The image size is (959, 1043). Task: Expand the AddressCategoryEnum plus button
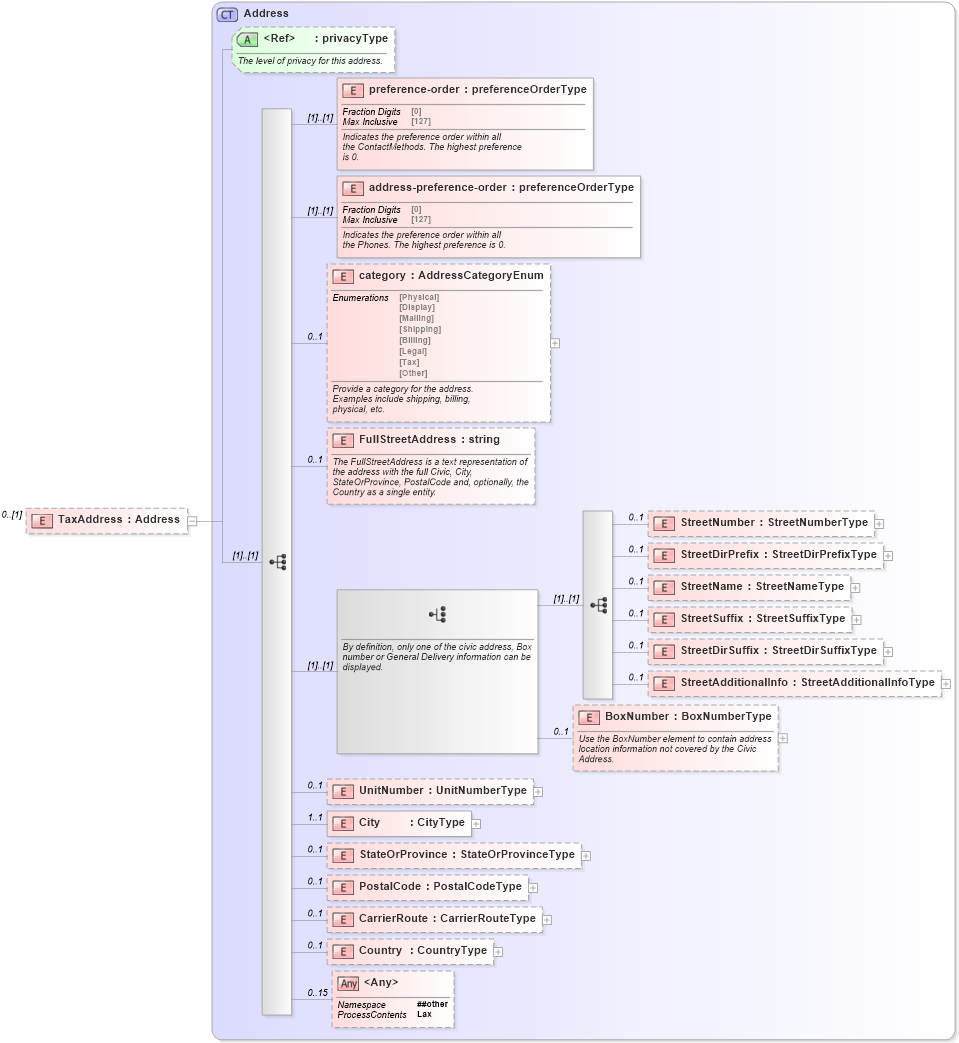click(x=554, y=342)
